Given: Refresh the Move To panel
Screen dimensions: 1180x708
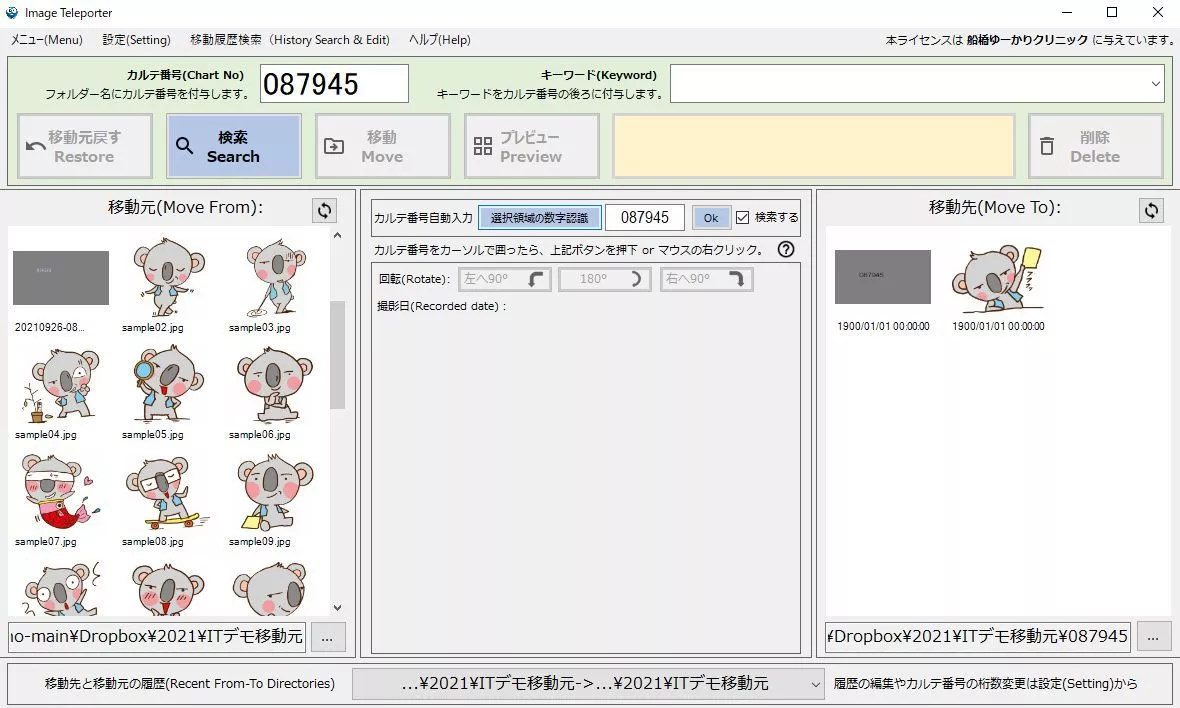Looking at the screenshot, I should [x=1152, y=210].
